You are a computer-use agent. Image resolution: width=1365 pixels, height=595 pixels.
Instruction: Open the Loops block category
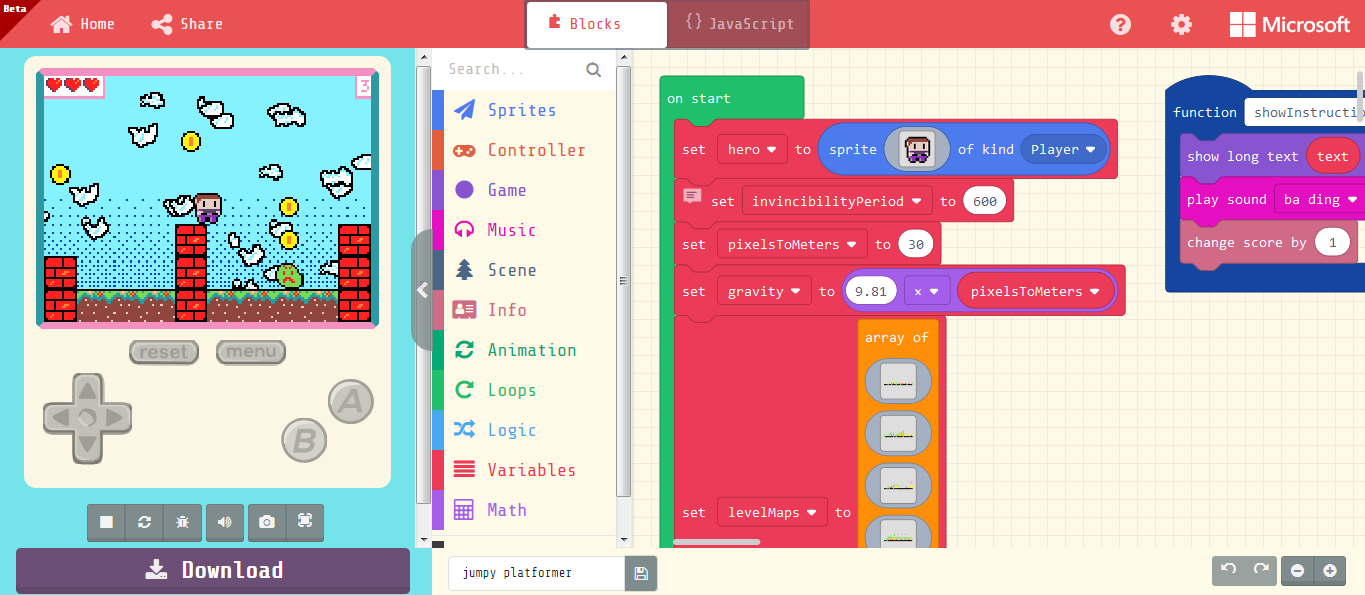523,390
